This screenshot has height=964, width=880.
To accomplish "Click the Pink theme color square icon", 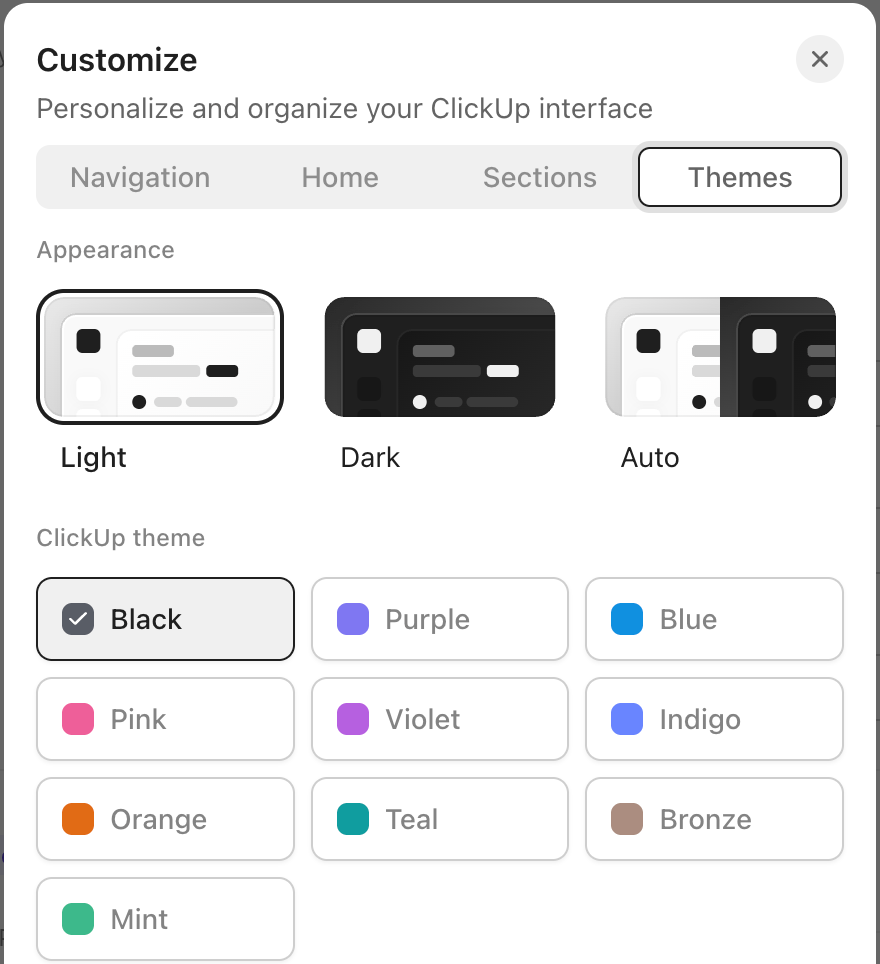I will click(80, 719).
